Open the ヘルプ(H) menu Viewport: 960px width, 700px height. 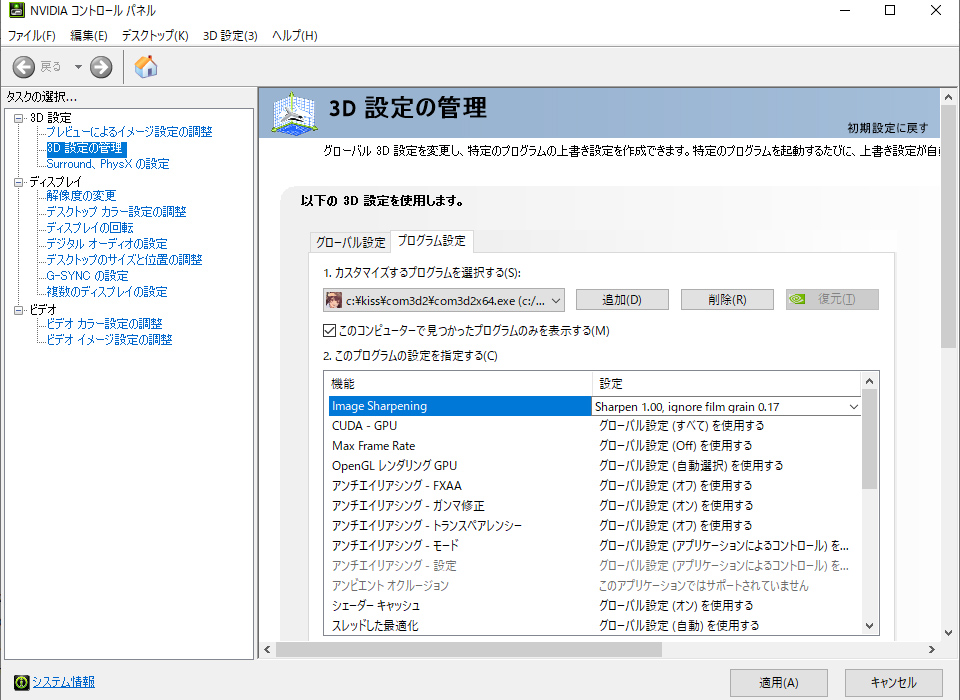tap(294, 36)
